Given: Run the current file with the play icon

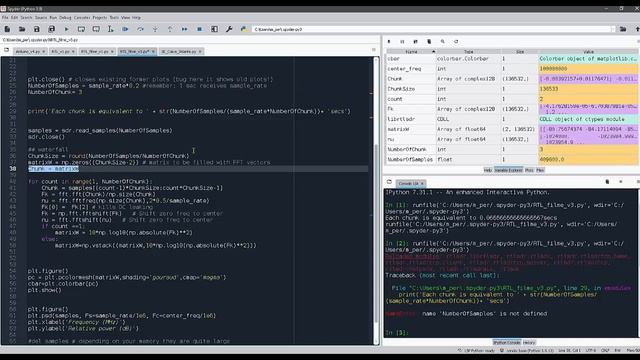Looking at the screenshot, I should click(67, 29).
